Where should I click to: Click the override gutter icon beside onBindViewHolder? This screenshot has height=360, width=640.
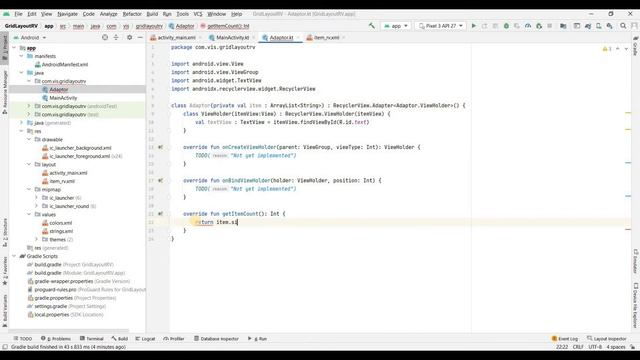click(x=160, y=180)
